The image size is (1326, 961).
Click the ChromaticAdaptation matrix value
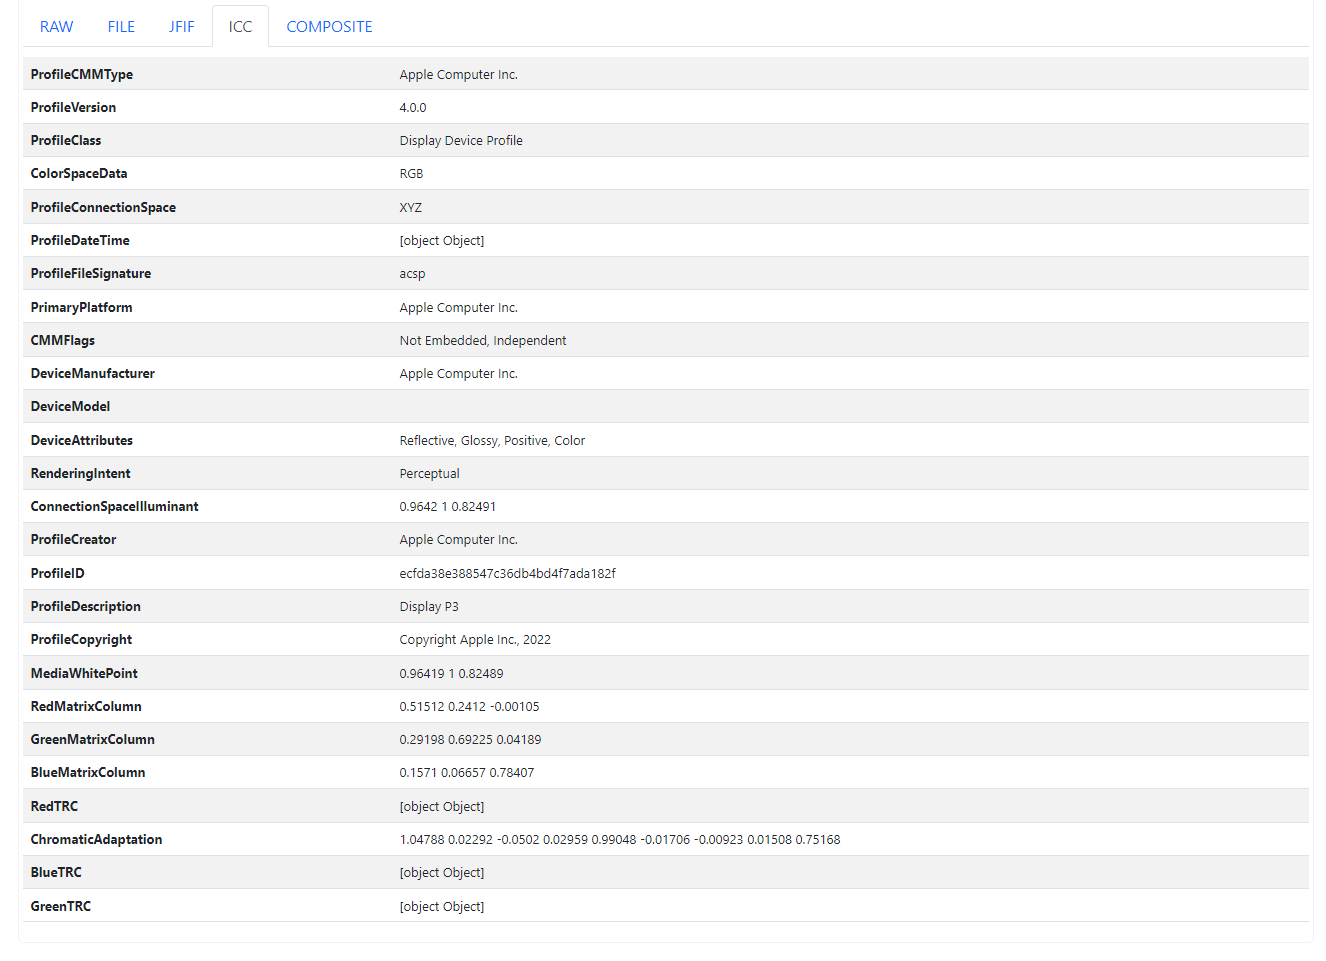coord(620,840)
